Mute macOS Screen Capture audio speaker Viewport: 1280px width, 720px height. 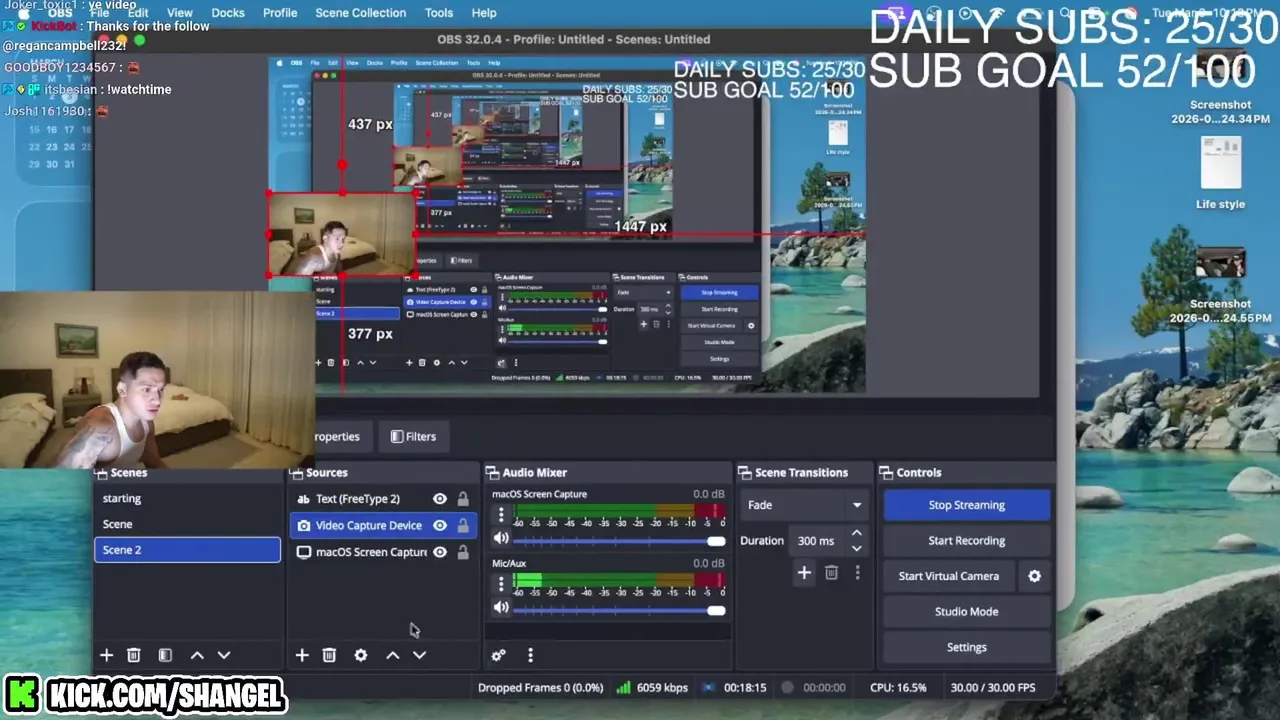pyautogui.click(x=501, y=538)
